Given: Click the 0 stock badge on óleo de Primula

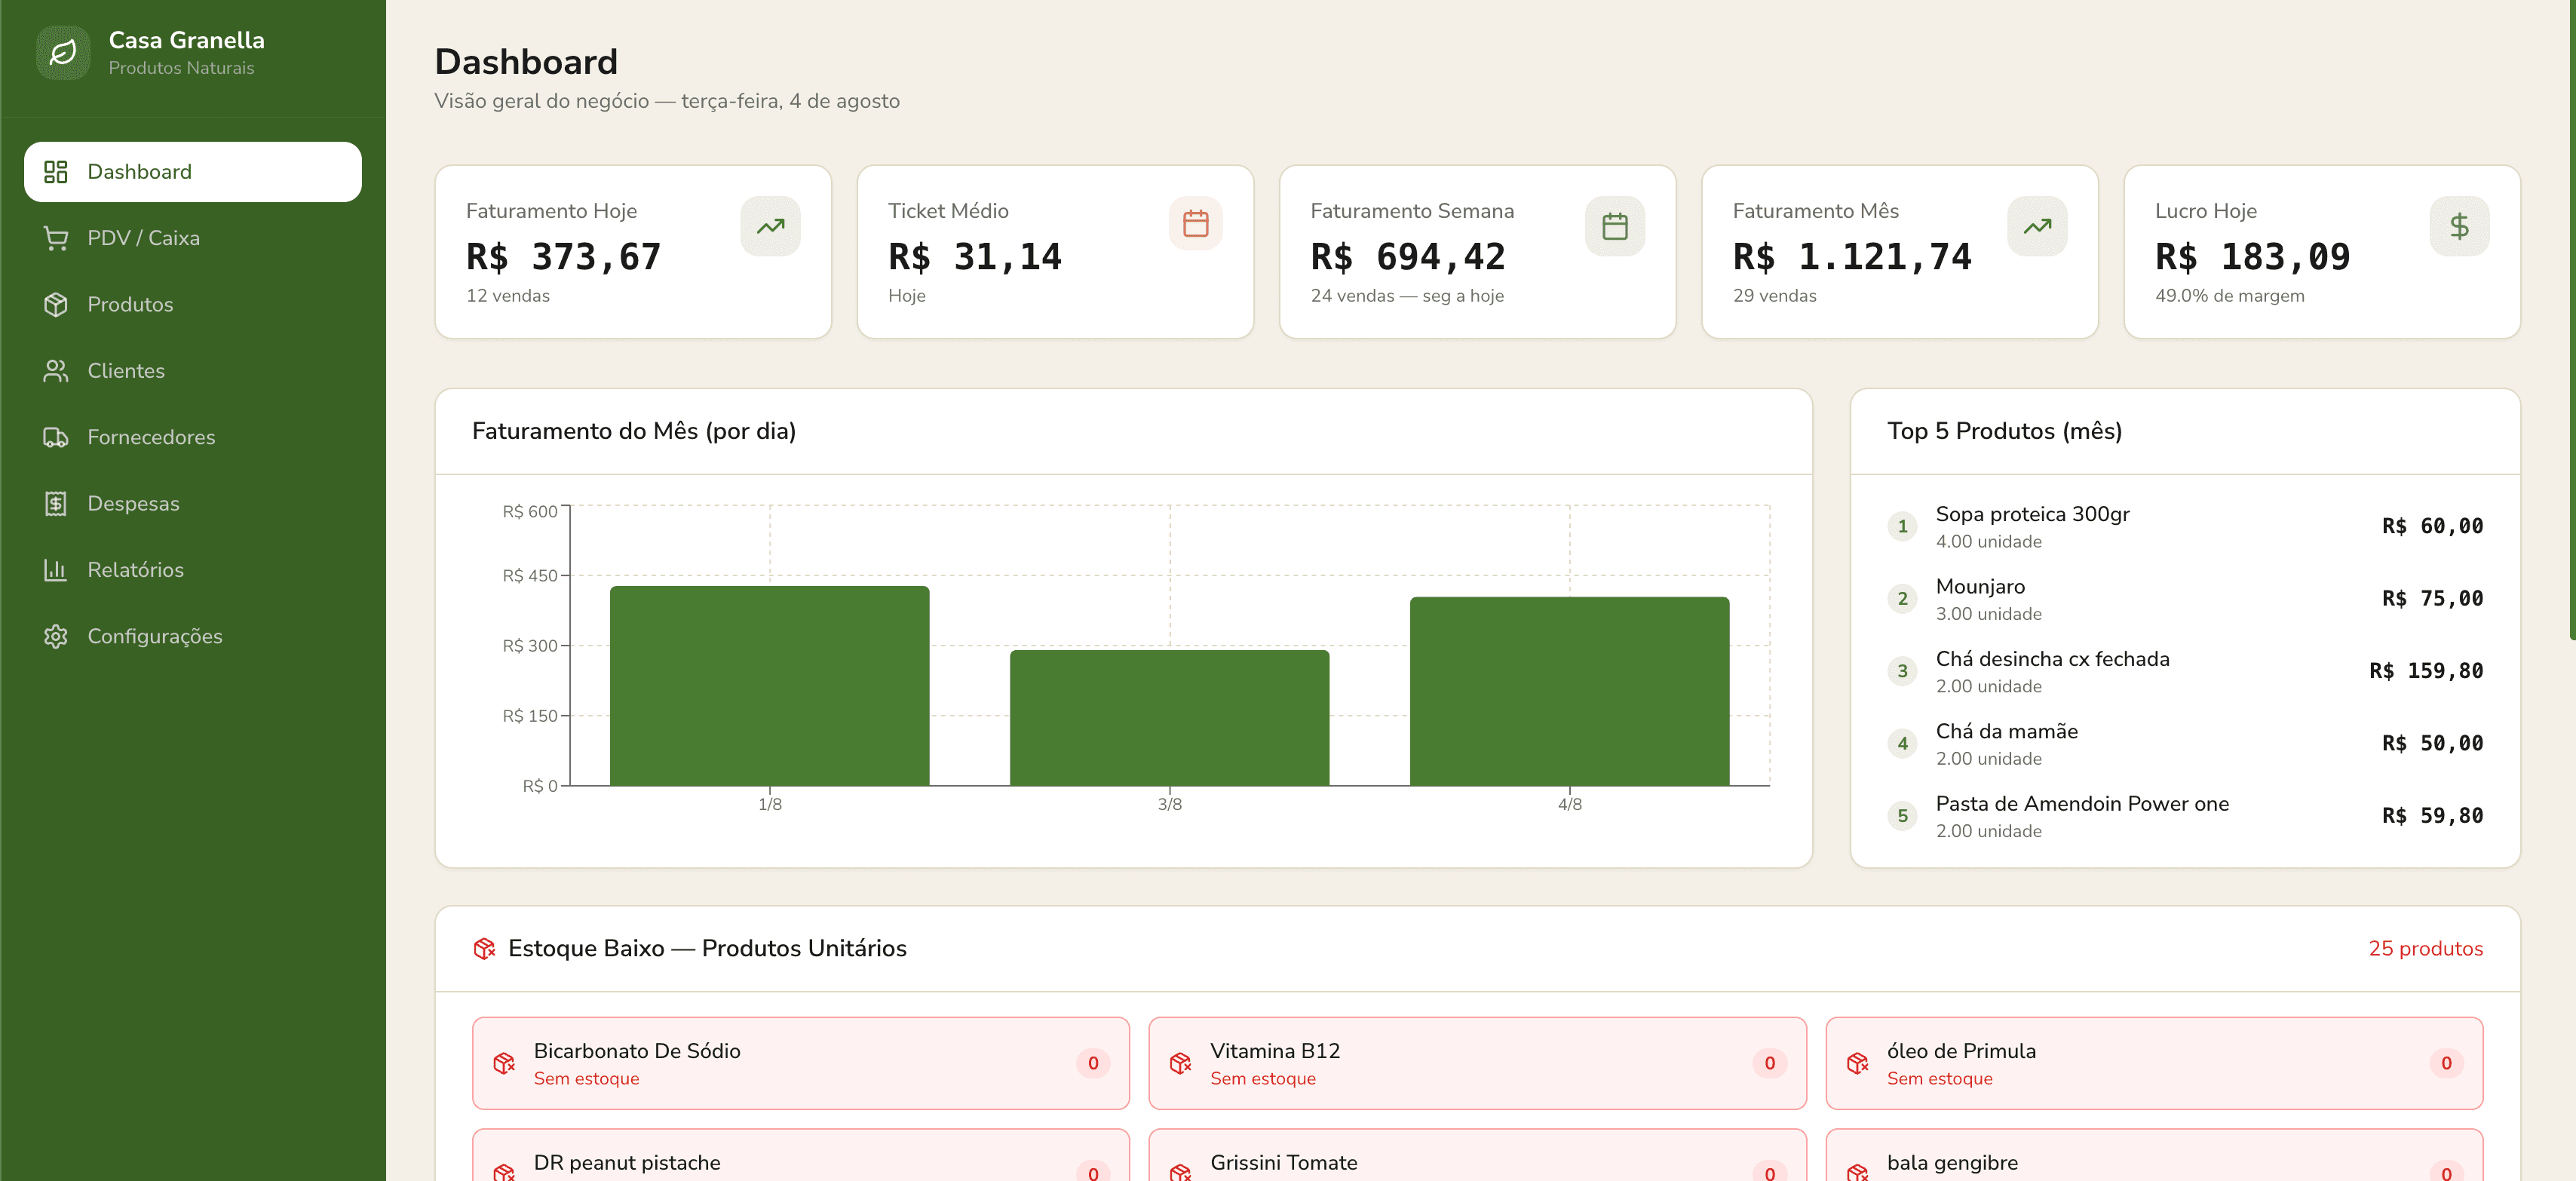Looking at the screenshot, I should 2446,1063.
